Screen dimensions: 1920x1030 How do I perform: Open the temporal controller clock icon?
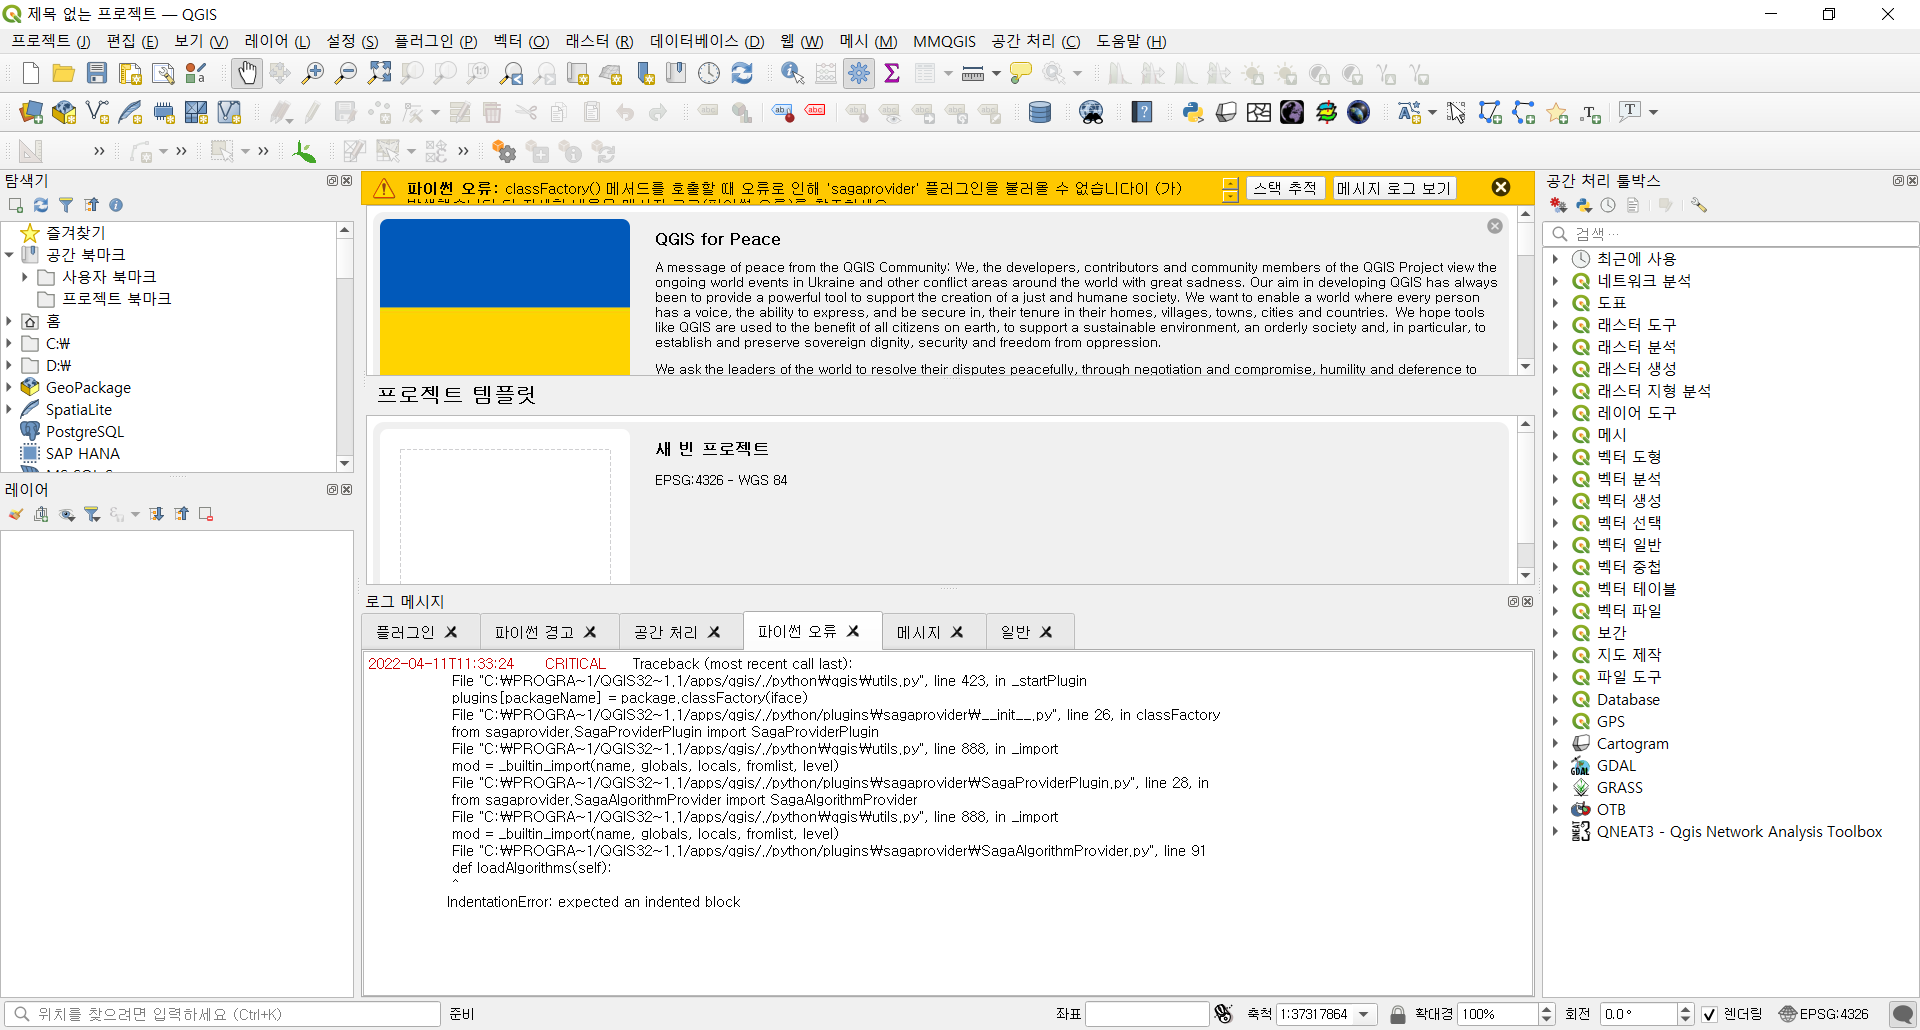709,73
